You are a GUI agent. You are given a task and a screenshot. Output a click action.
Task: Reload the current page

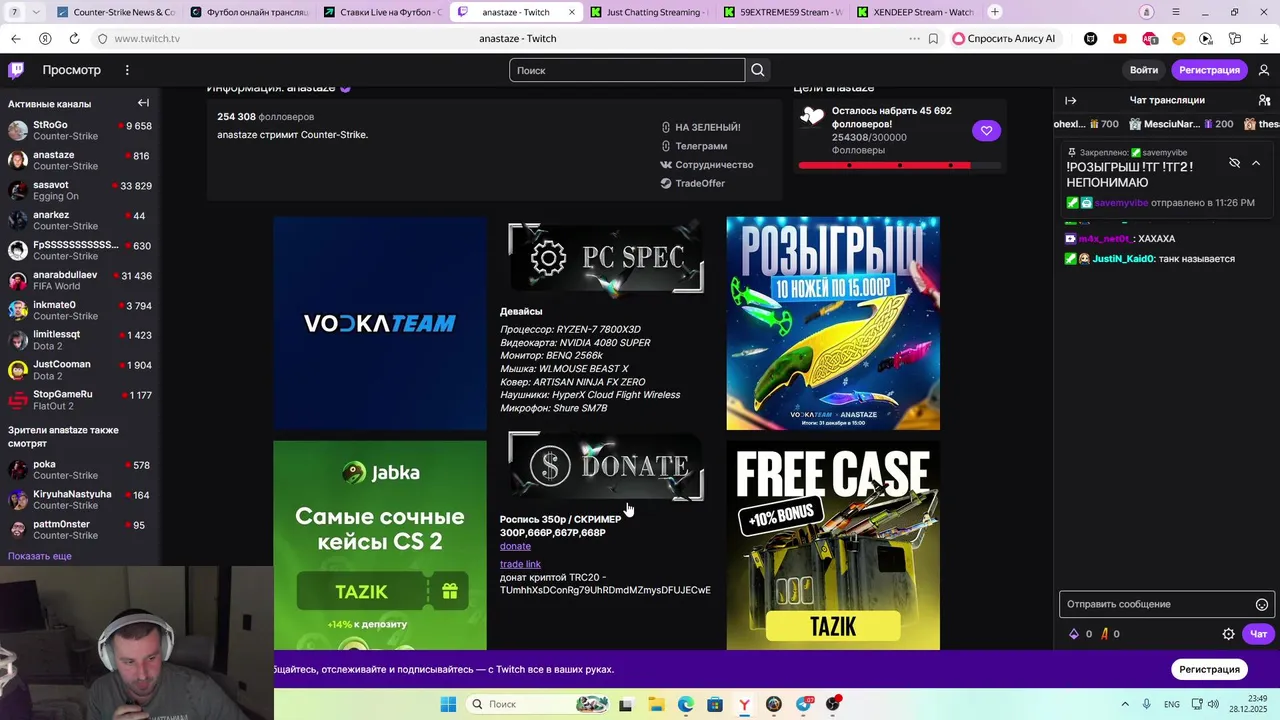click(x=74, y=39)
